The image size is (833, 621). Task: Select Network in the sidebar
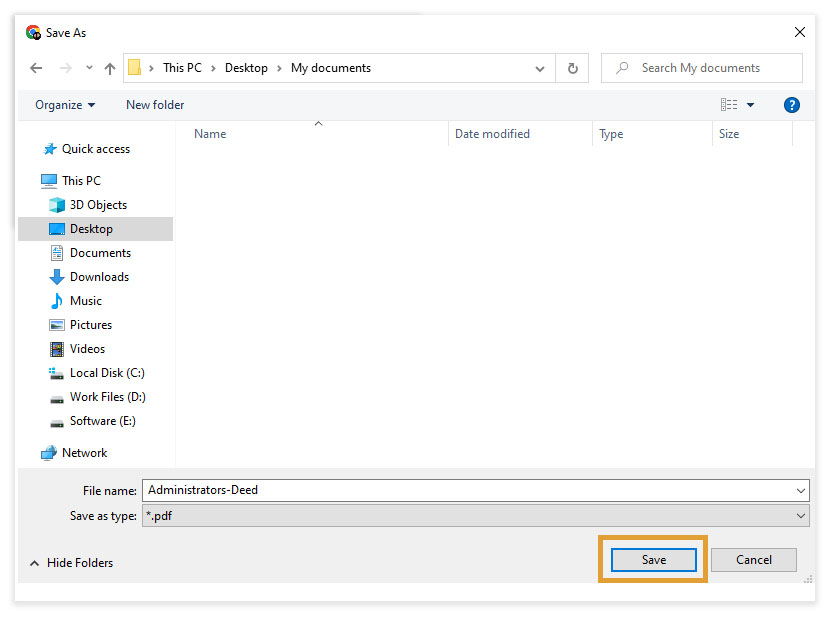coord(84,453)
